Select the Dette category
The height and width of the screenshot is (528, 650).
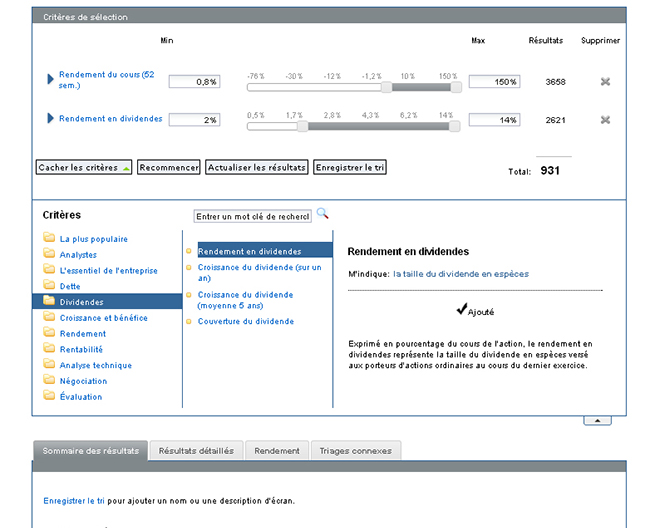point(70,286)
